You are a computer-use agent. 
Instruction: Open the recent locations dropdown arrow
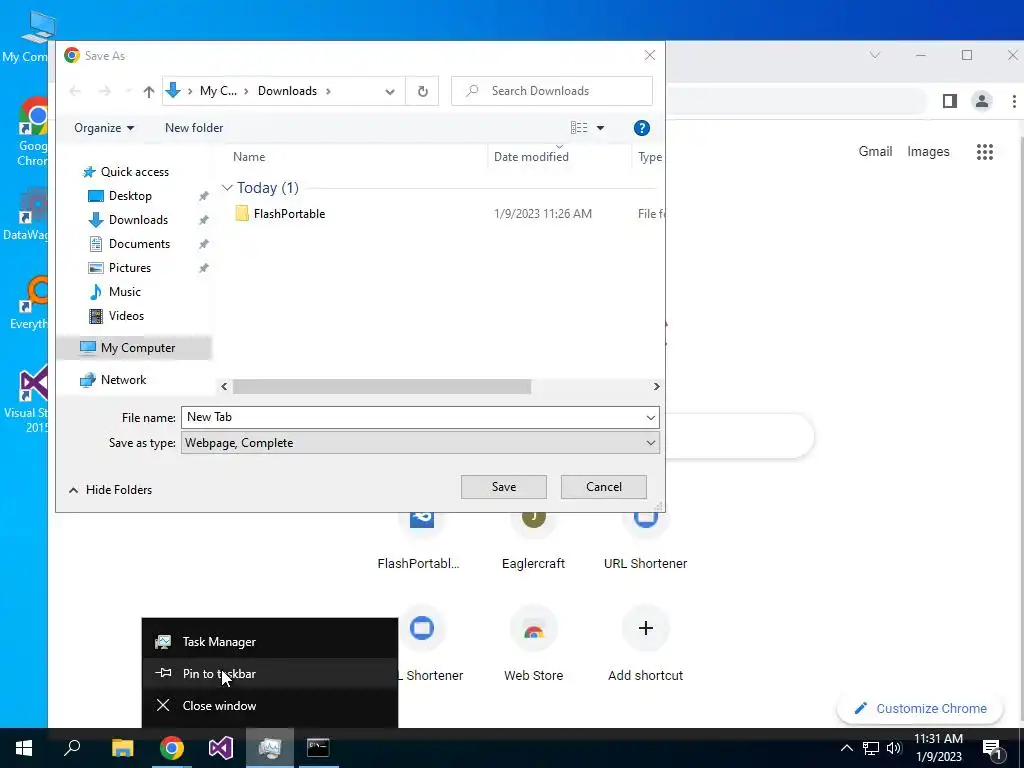click(x=128, y=91)
